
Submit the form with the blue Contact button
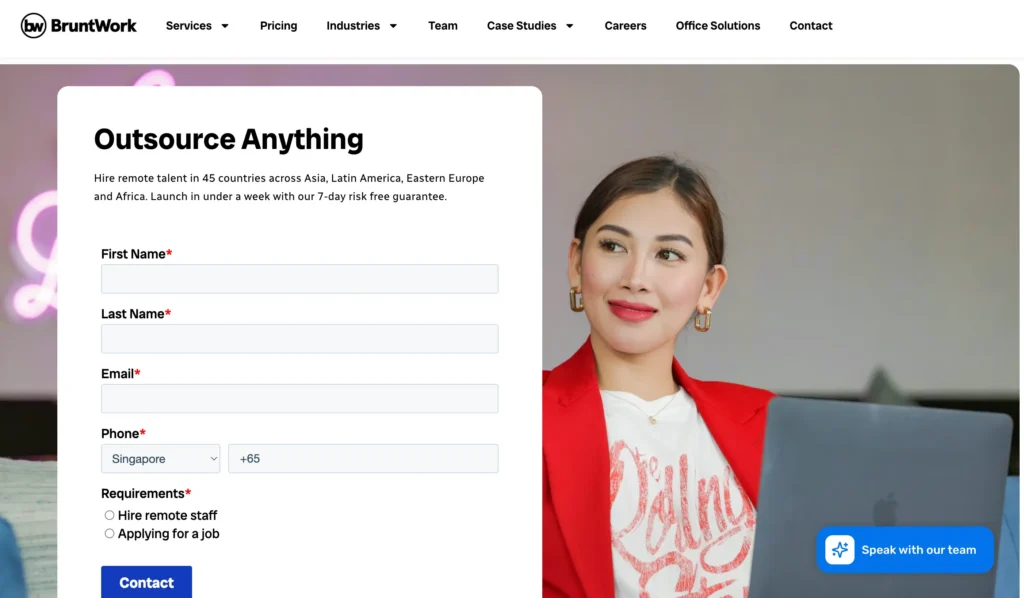[x=146, y=582]
